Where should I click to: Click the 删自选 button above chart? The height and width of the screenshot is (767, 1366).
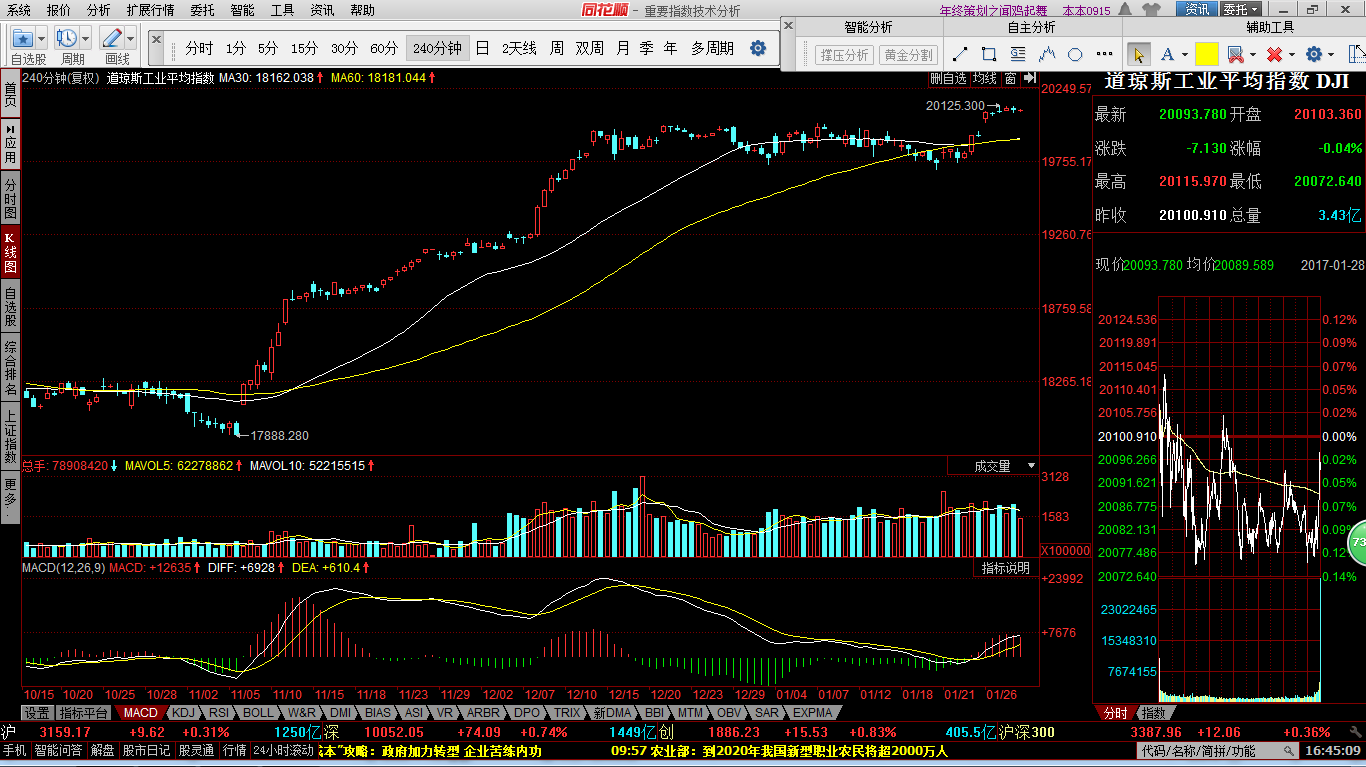[x=948, y=77]
